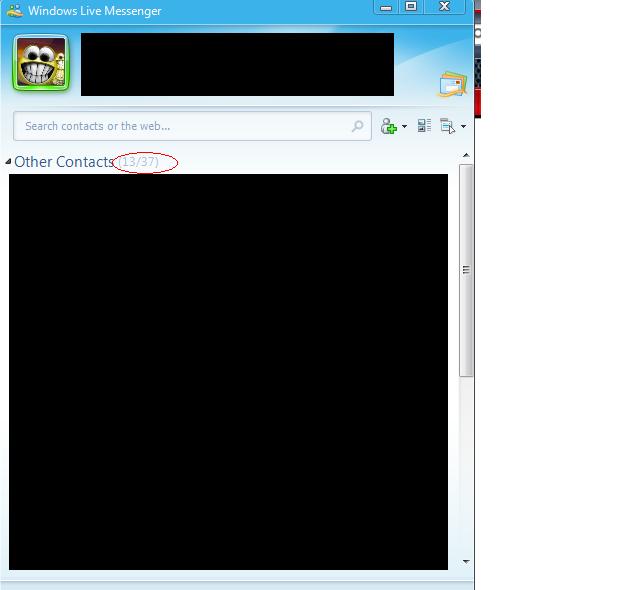Click the vertical scrollbar thumb
This screenshot has width=640, height=590.
pyautogui.click(x=466, y=270)
